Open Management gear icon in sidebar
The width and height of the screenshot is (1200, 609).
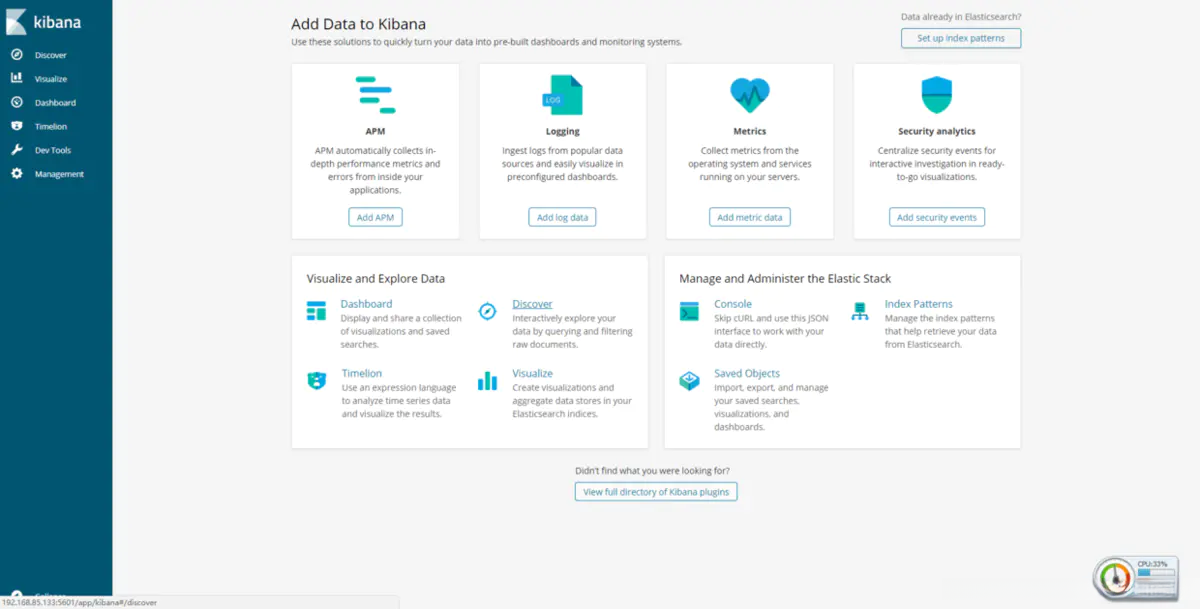click(16, 174)
